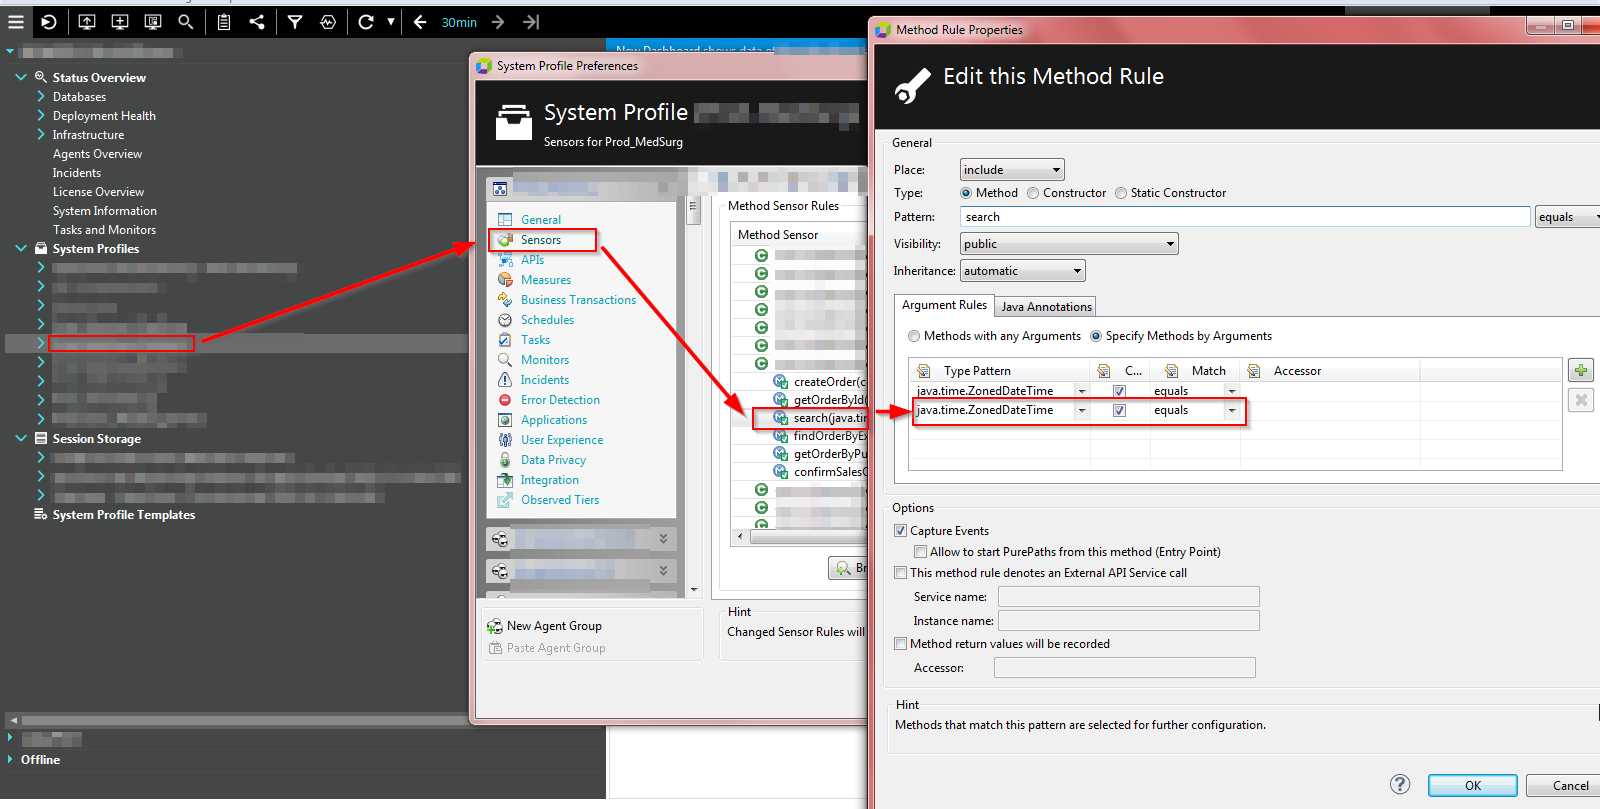Viewport: 1600px width, 809px height.
Task: Select the Method type radio button
Action: (x=966, y=193)
